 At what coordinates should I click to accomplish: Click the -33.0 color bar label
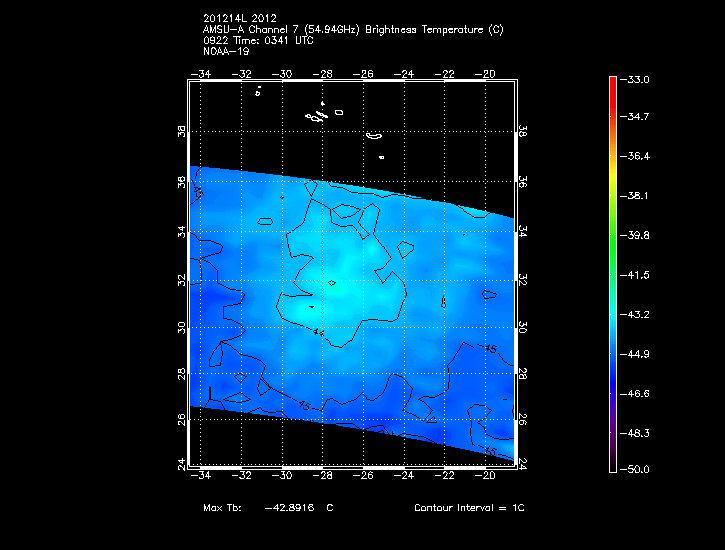coord(637,79)
